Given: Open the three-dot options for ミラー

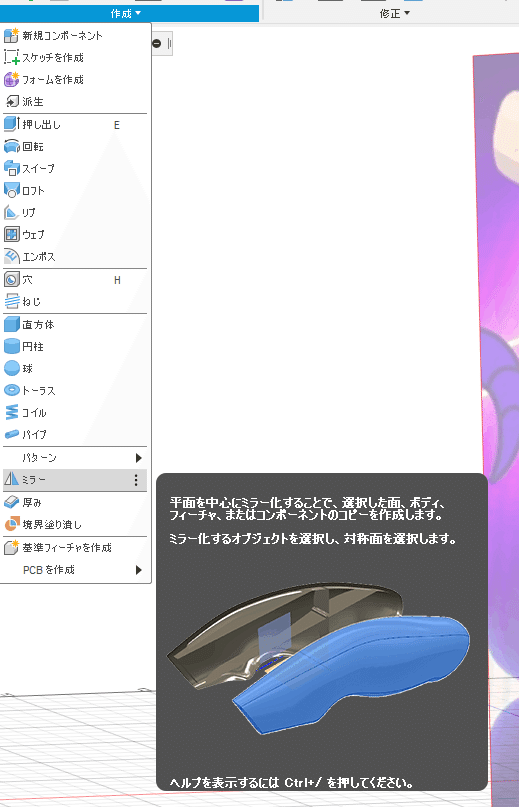Looking at the screenshot, I should [136, 480].
